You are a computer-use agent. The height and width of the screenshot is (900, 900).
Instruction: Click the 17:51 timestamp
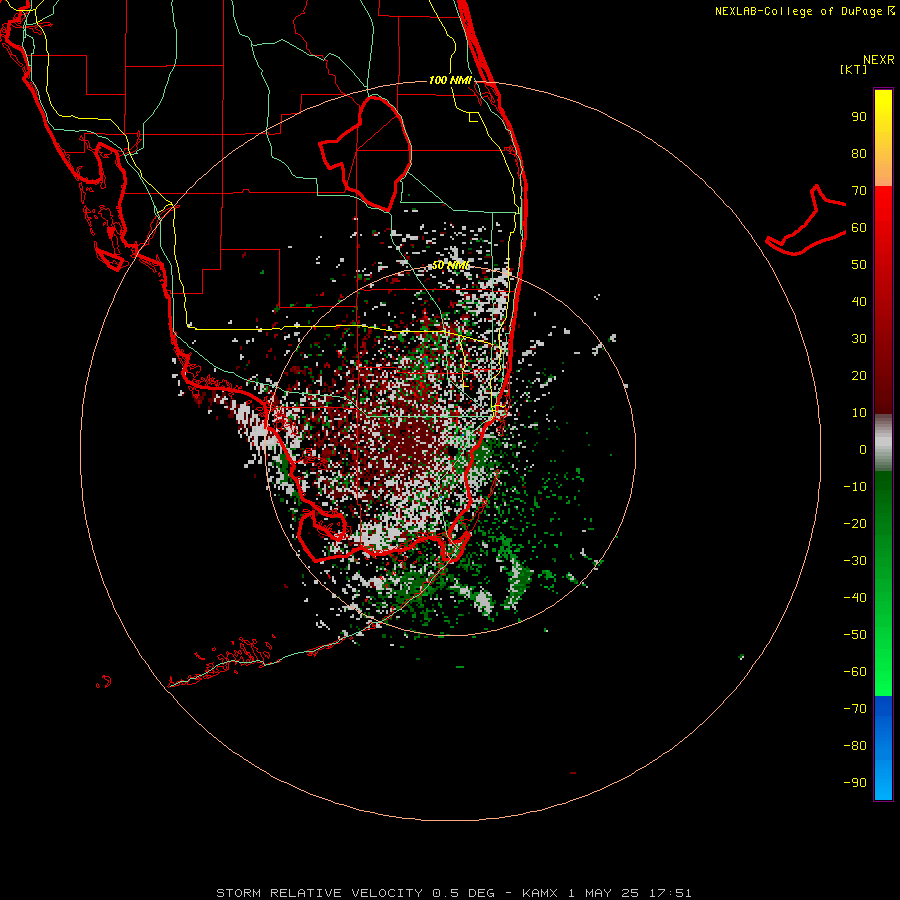pyautogui.click(x=670, y=893)
